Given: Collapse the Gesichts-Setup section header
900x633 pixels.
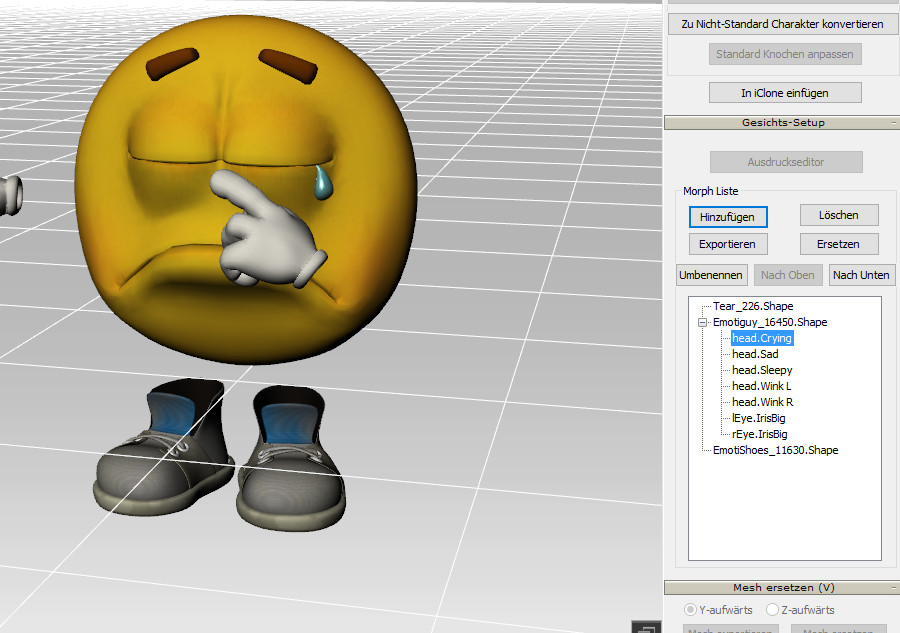Looking at the screenshot, I should click(x=894, y=123).
